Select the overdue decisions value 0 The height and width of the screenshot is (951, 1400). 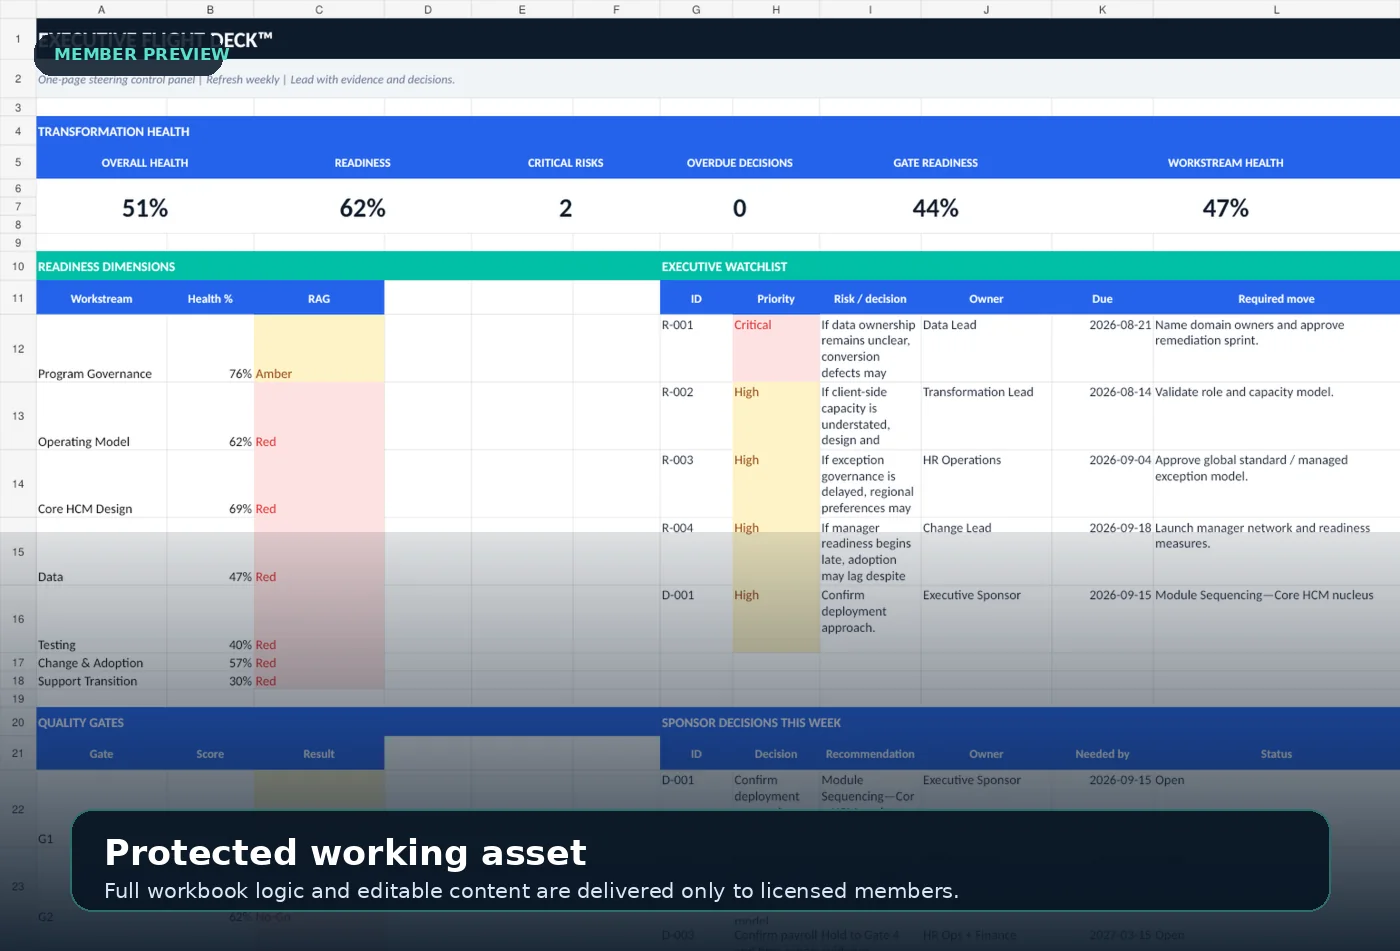pos(739,208)
